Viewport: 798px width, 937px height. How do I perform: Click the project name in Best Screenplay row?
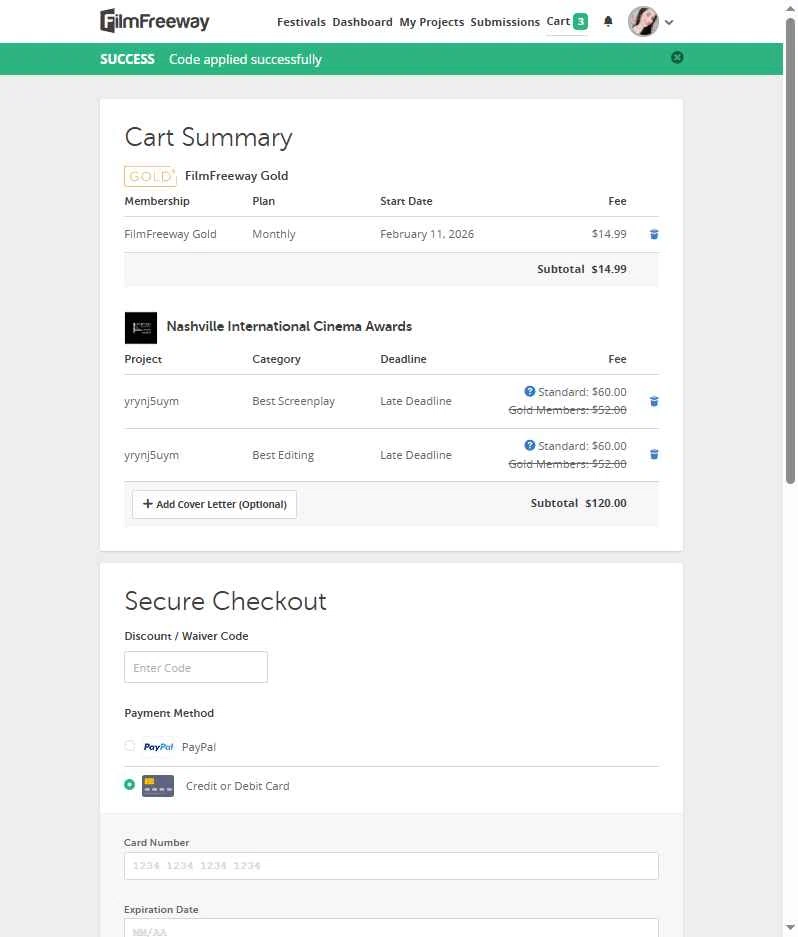151,401
